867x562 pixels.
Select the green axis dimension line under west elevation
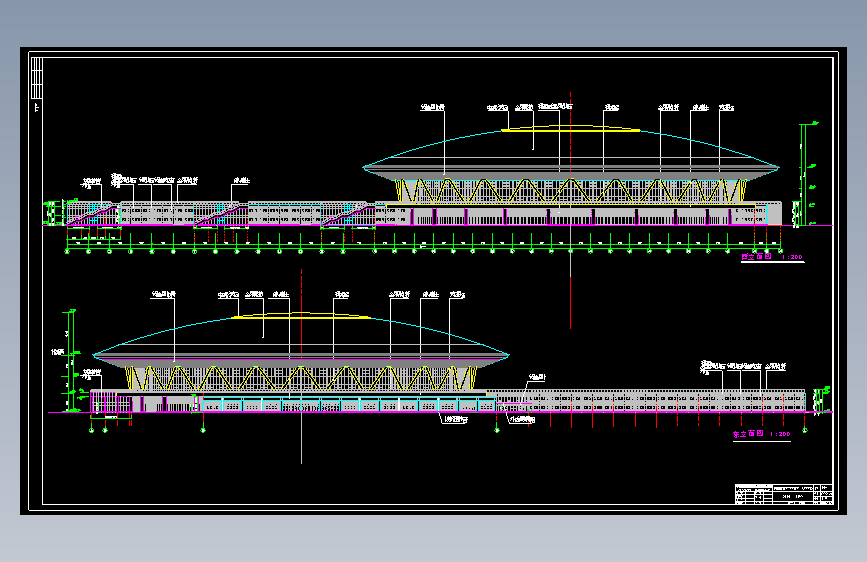point(424,243)
